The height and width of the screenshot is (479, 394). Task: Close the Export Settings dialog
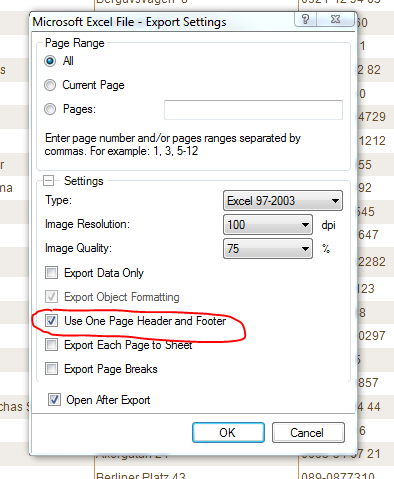point(335,19)
